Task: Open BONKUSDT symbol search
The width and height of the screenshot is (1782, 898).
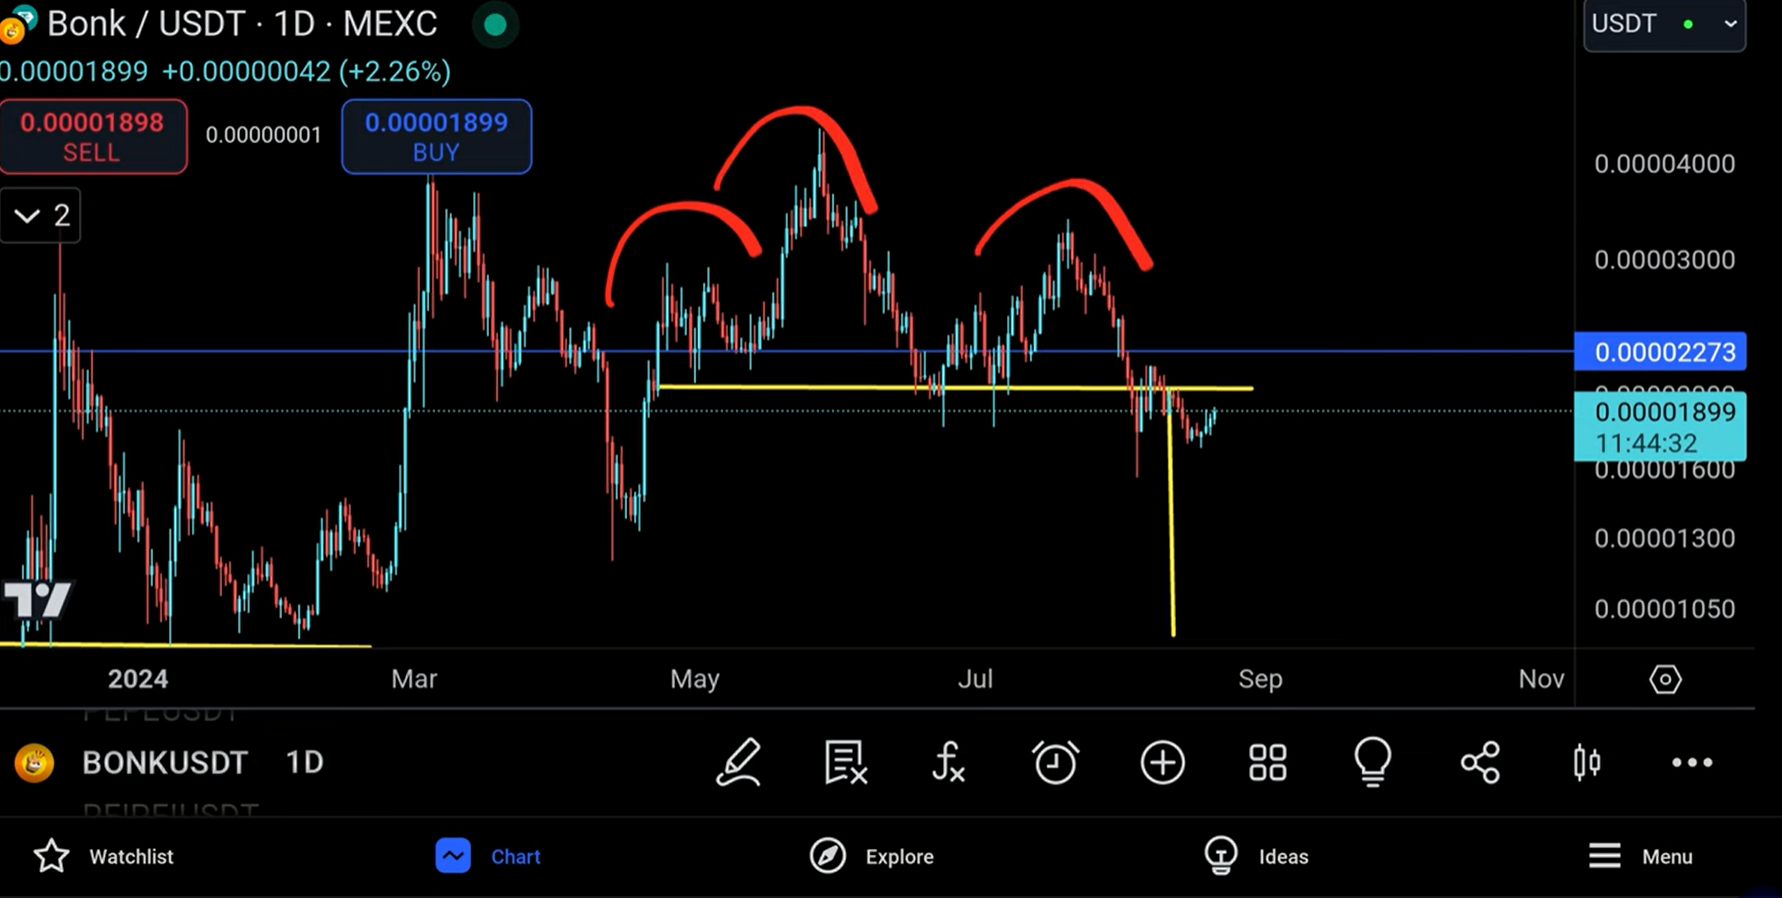Action: [165, 763]
